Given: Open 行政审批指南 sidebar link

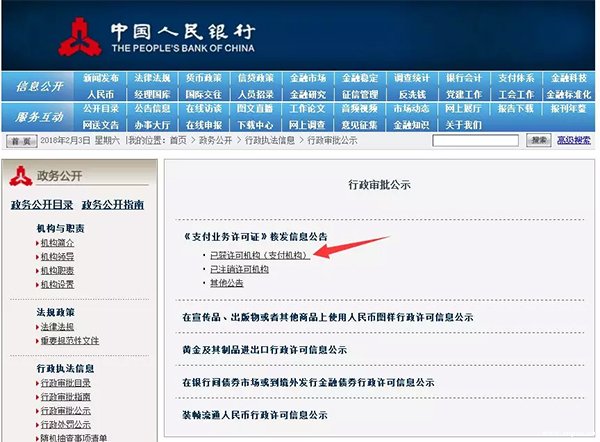Looking at the screenshot, I should 66,397.
